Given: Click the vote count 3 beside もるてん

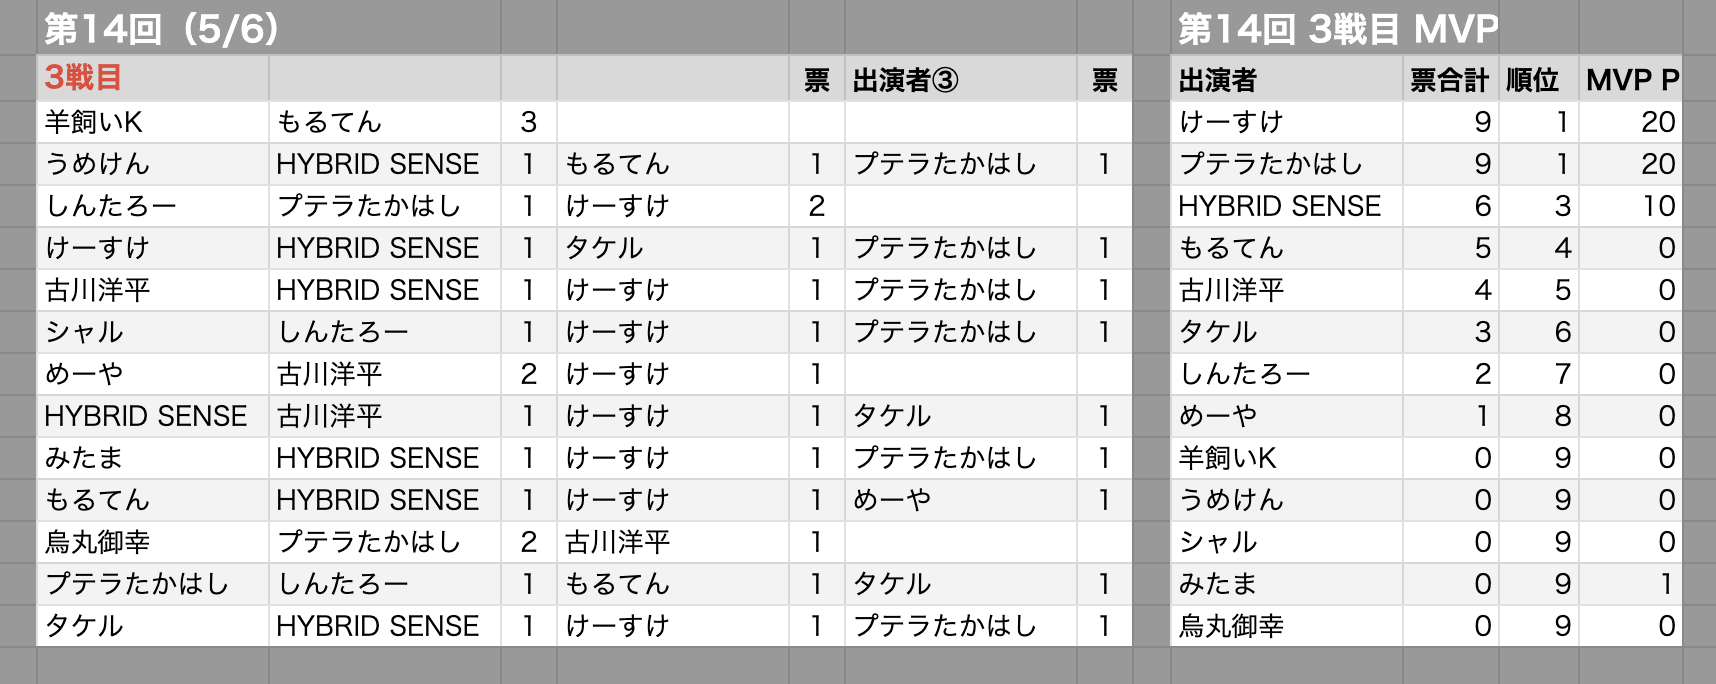Looking at the screenshot, I should point(528,122).
